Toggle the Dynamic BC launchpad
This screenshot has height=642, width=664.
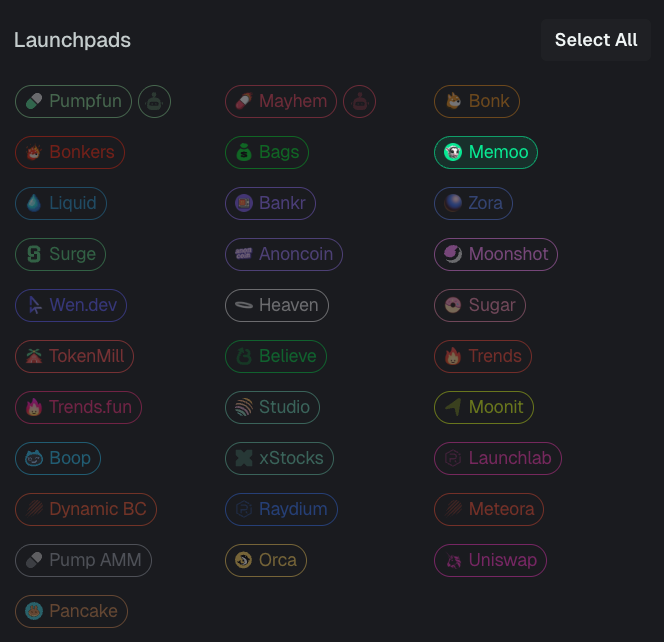[86, 509]
